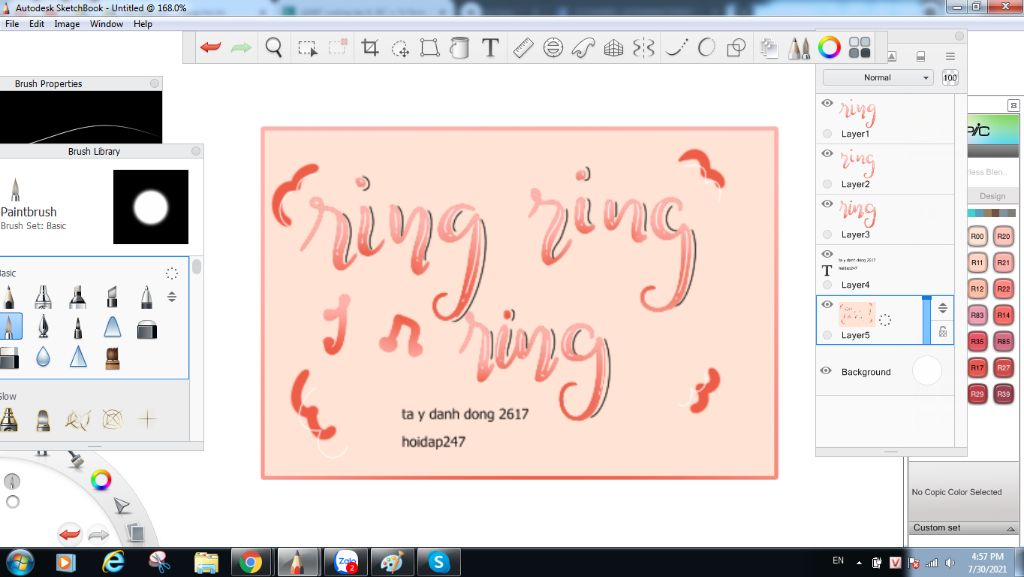Open the Edit menu
The width and height of the screenshot is (1024, 577).
(x=37, y=23)
